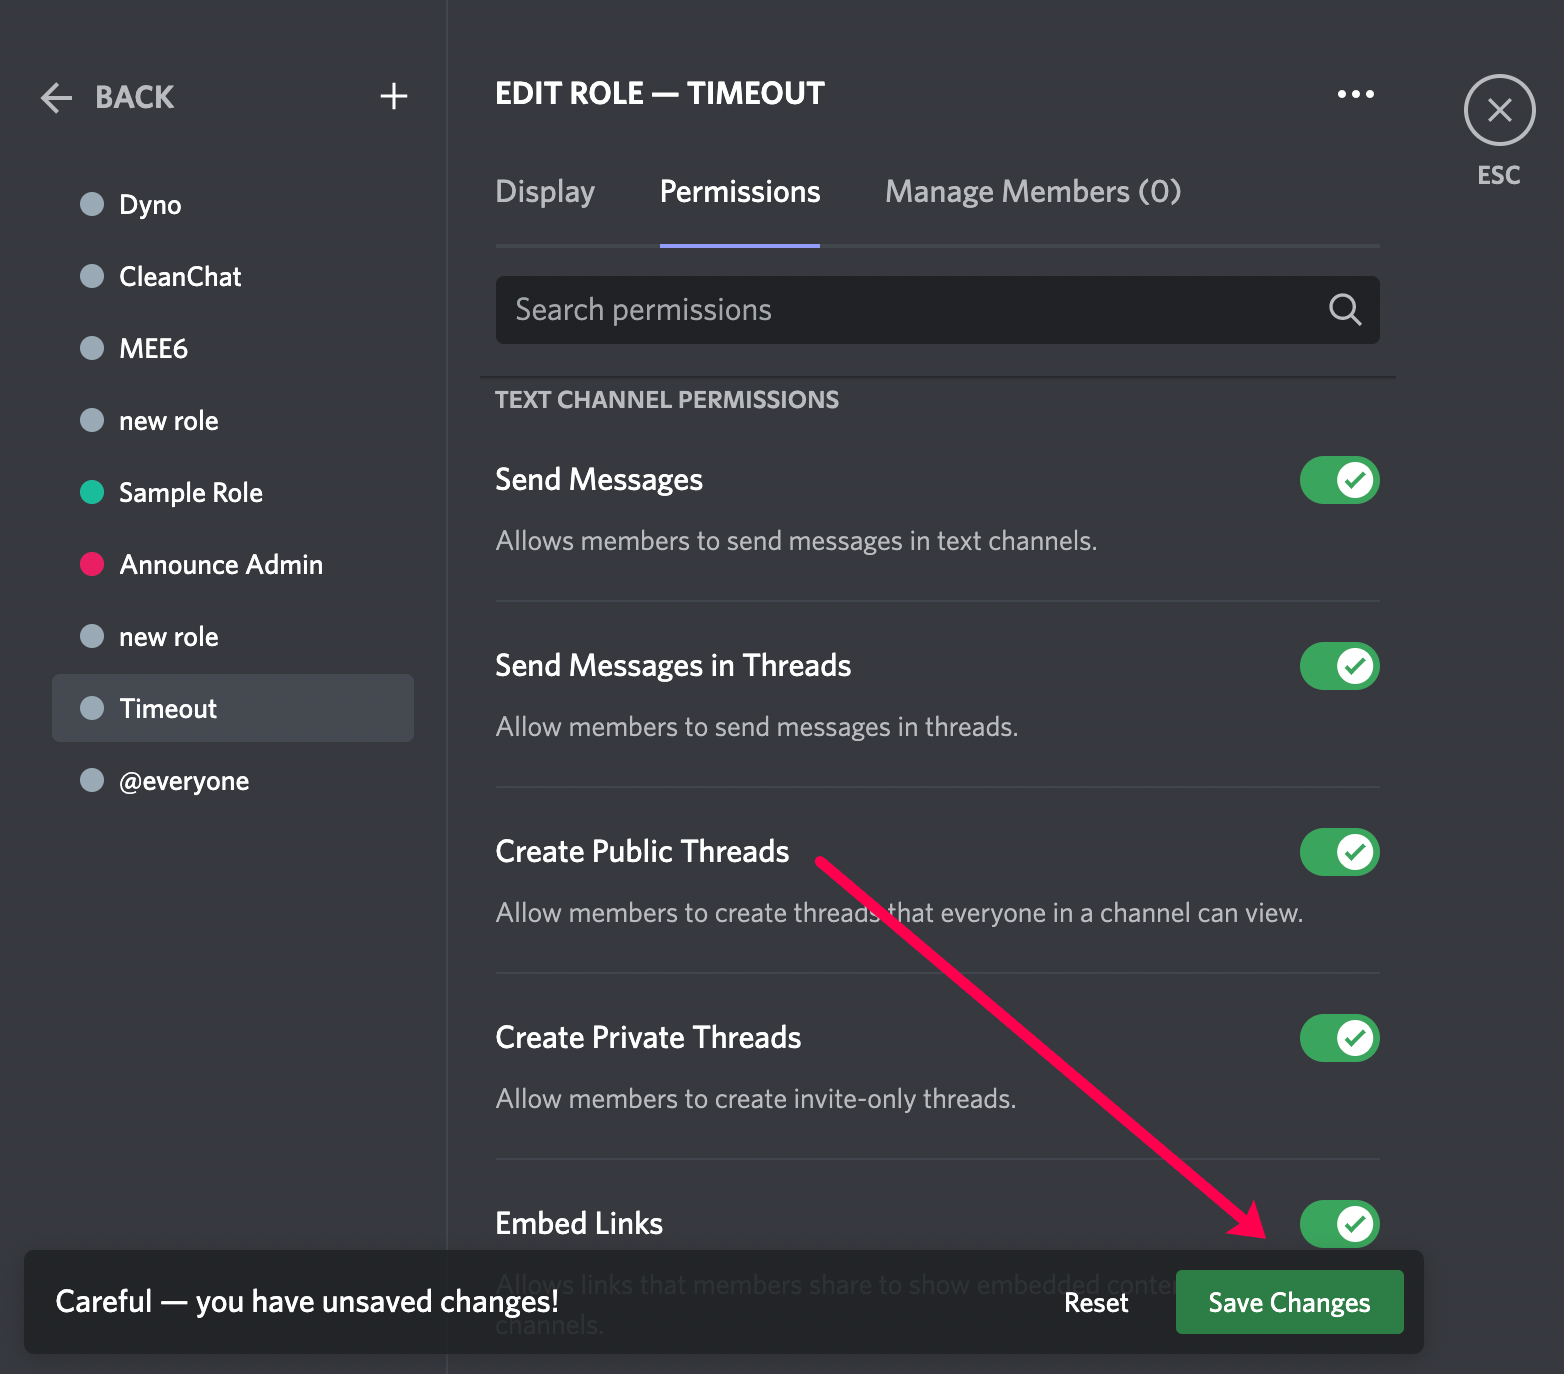
Task: Disable the Send Messages toggle
Action: click(1339, 480)
